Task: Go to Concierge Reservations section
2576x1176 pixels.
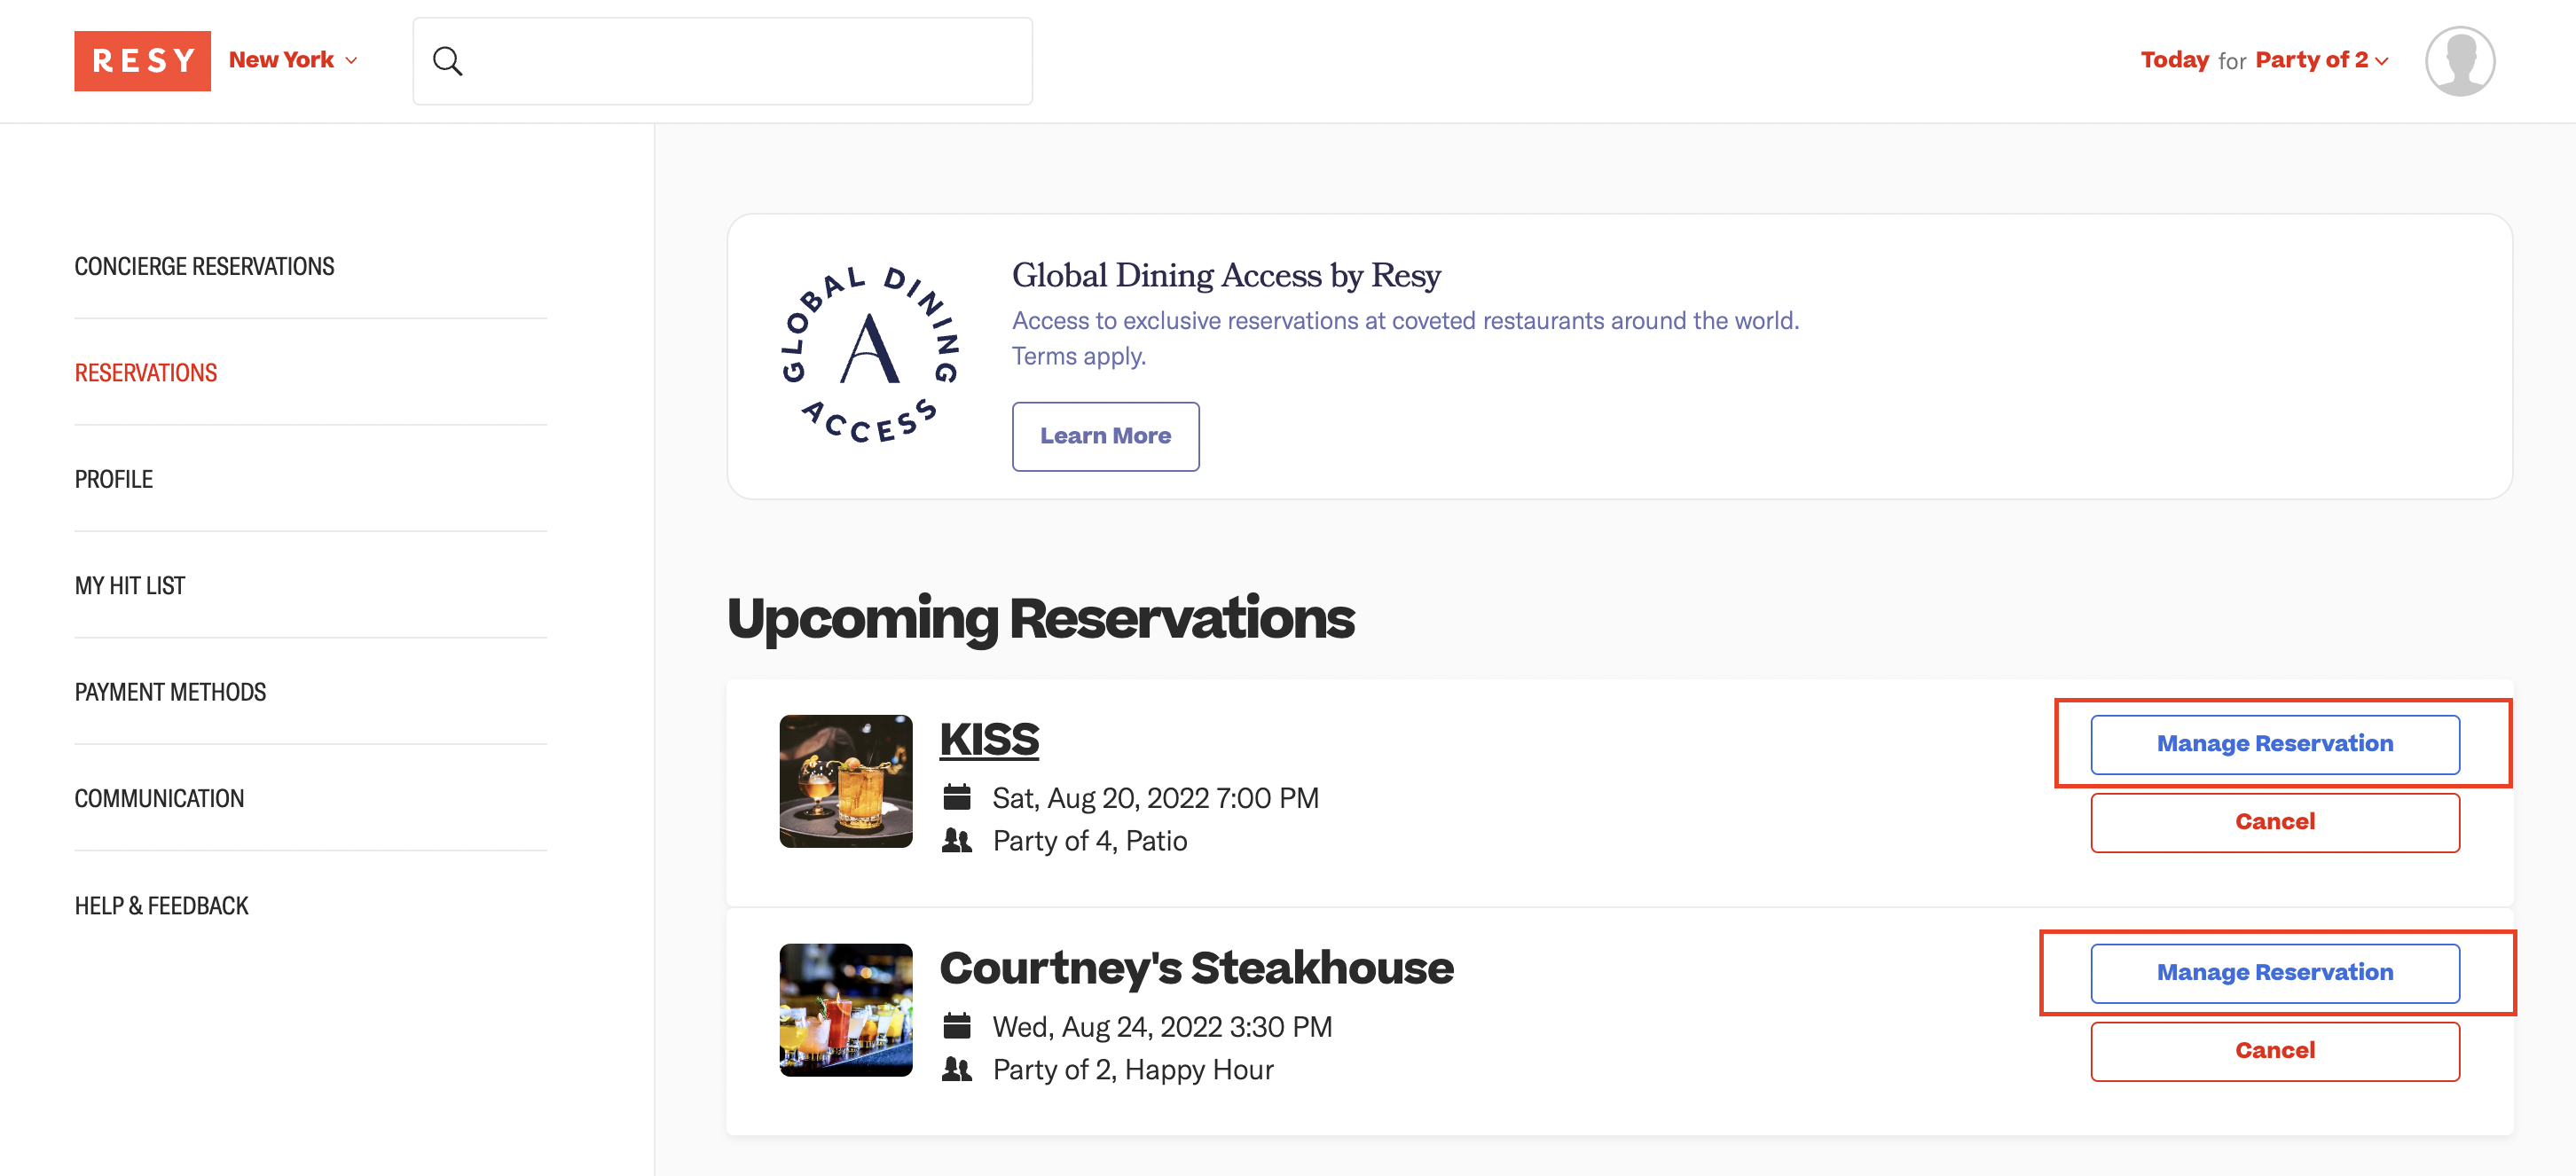Action: pos(204,266)
